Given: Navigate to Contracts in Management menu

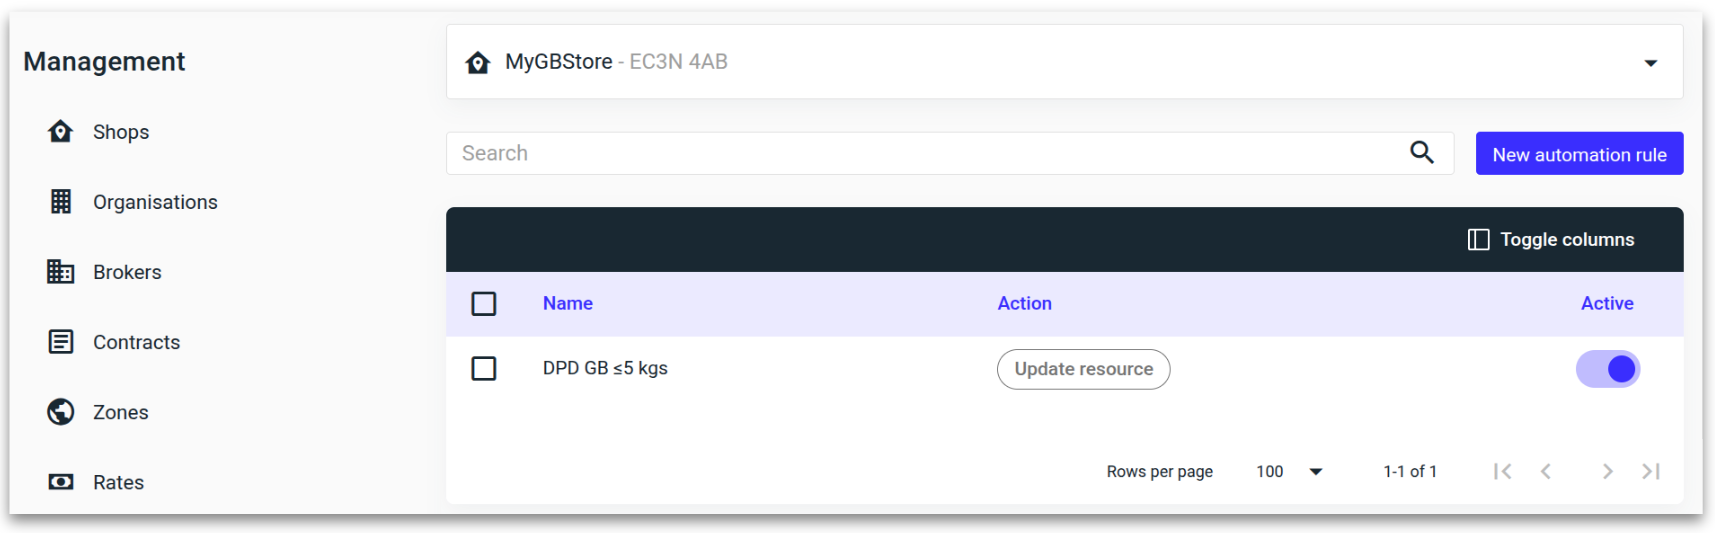Looking at the screenshot, I should click(x=137, y=342).
